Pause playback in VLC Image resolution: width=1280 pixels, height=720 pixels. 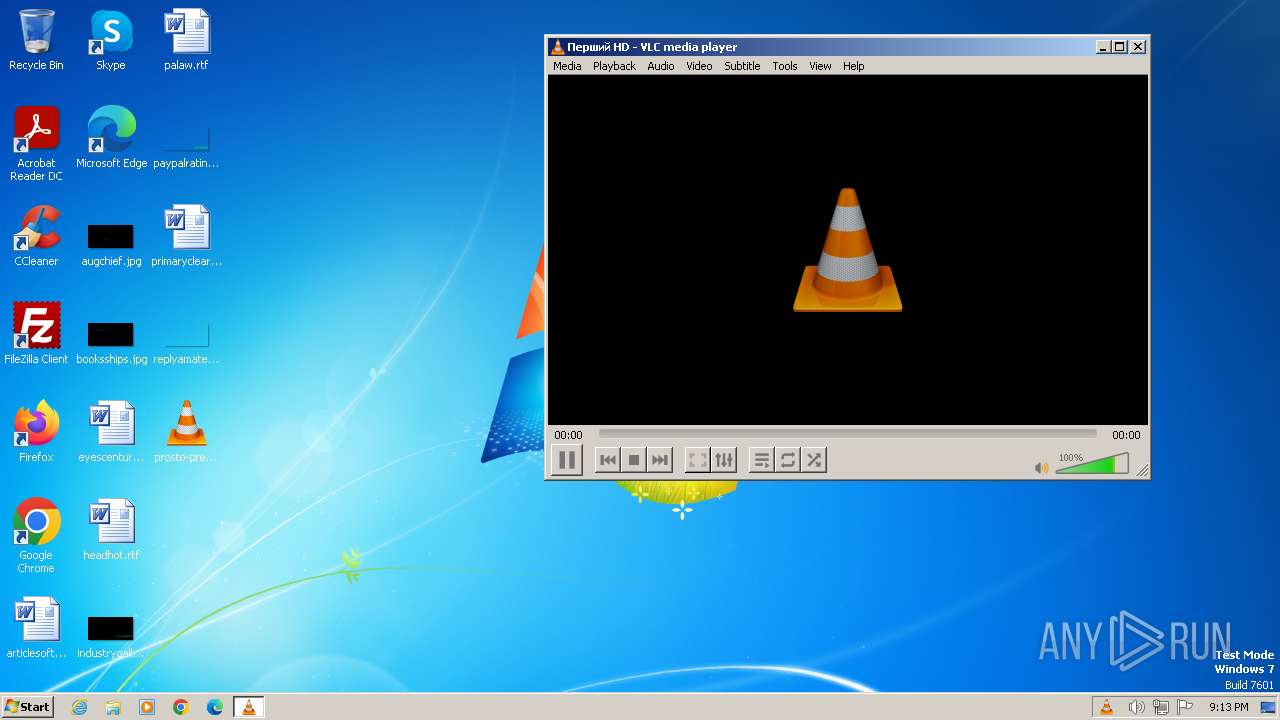pyautogui.click(x=567, y=460)
